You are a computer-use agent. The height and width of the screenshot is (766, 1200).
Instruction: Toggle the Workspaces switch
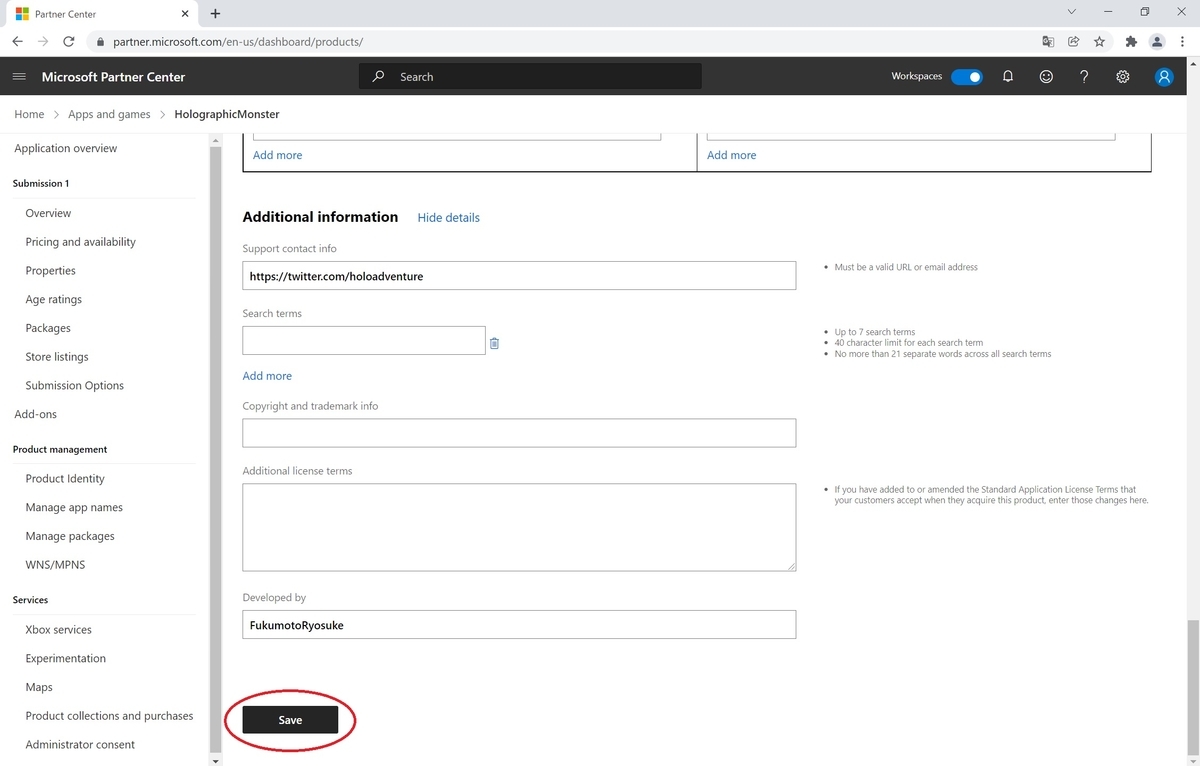click(966, 77)
